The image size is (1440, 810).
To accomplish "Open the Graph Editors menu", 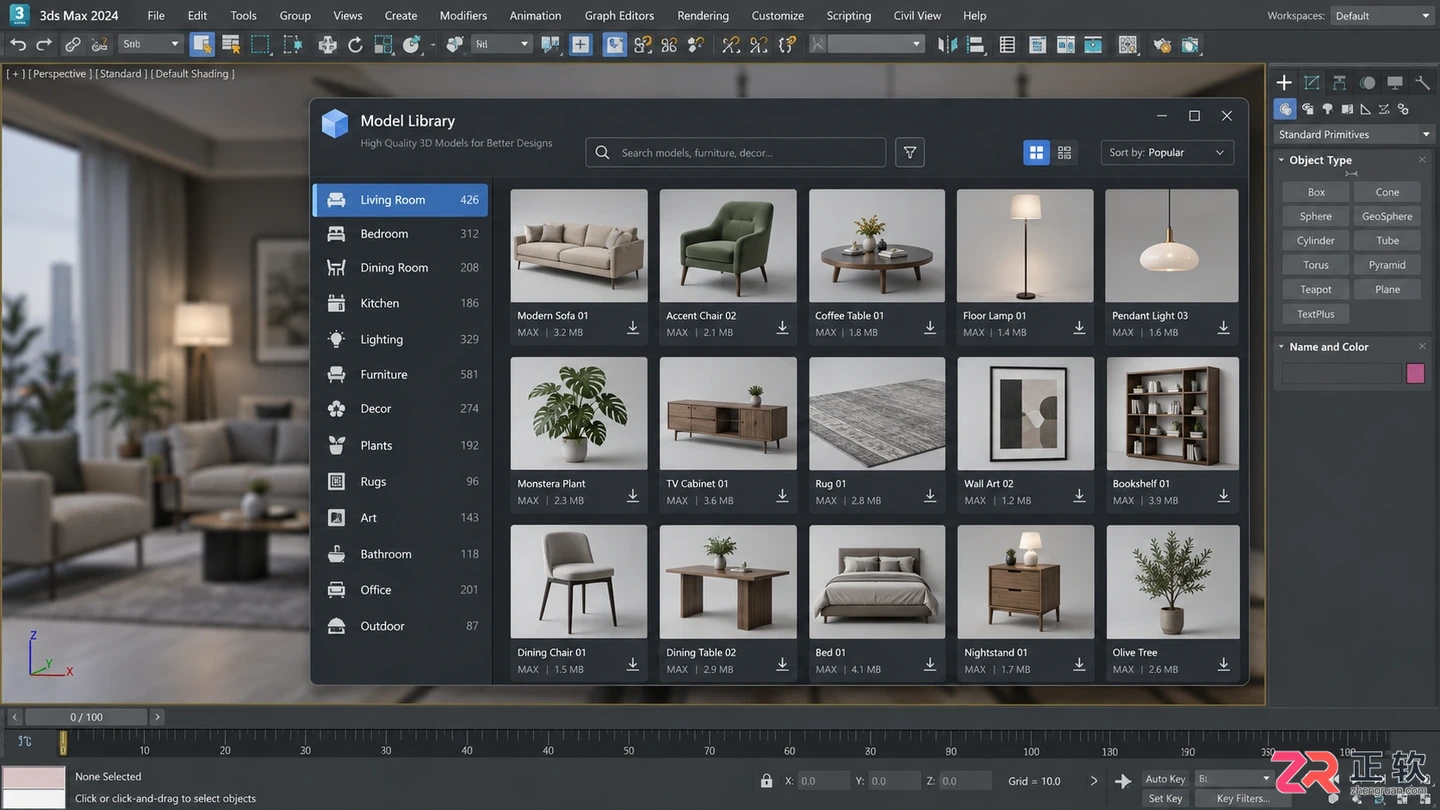I will pyautogui.click(x=619, y=16).
